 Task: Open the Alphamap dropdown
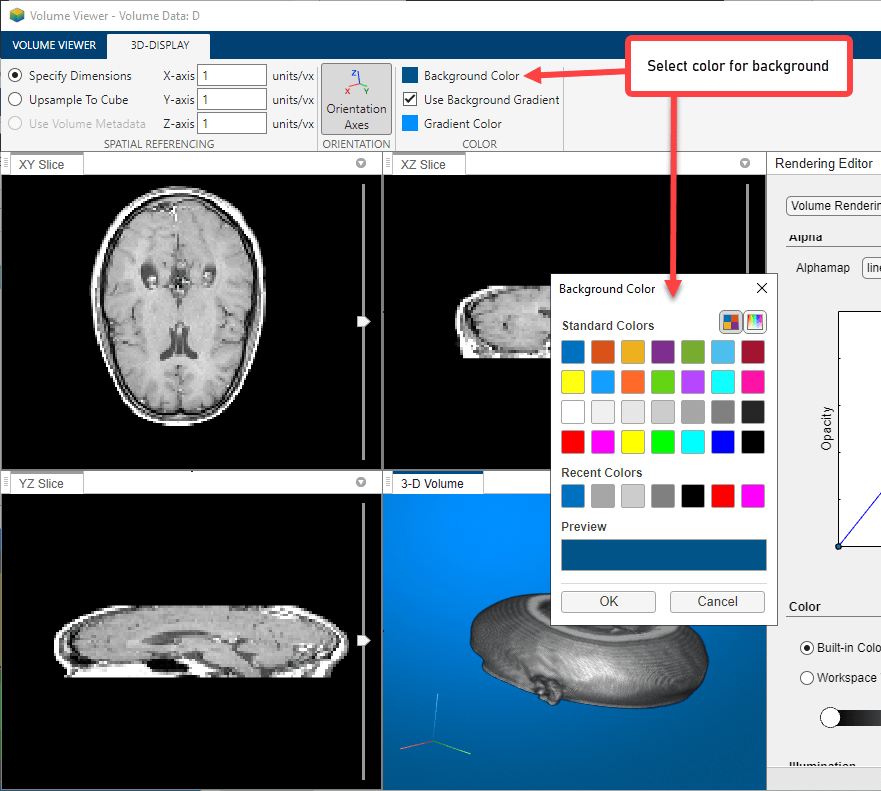click(871, 268)
